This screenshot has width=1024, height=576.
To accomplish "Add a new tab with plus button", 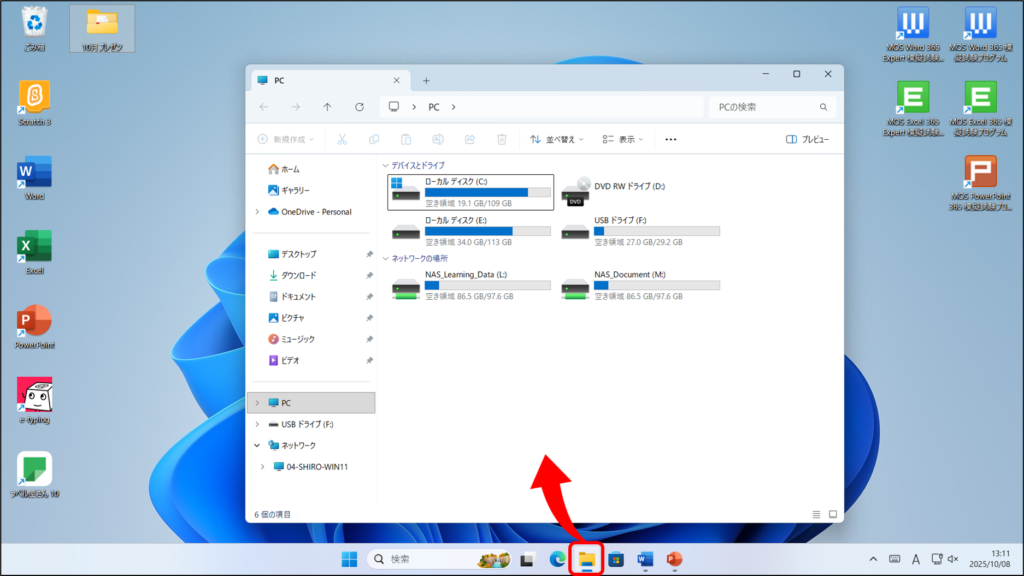I will tap(426, 80).
